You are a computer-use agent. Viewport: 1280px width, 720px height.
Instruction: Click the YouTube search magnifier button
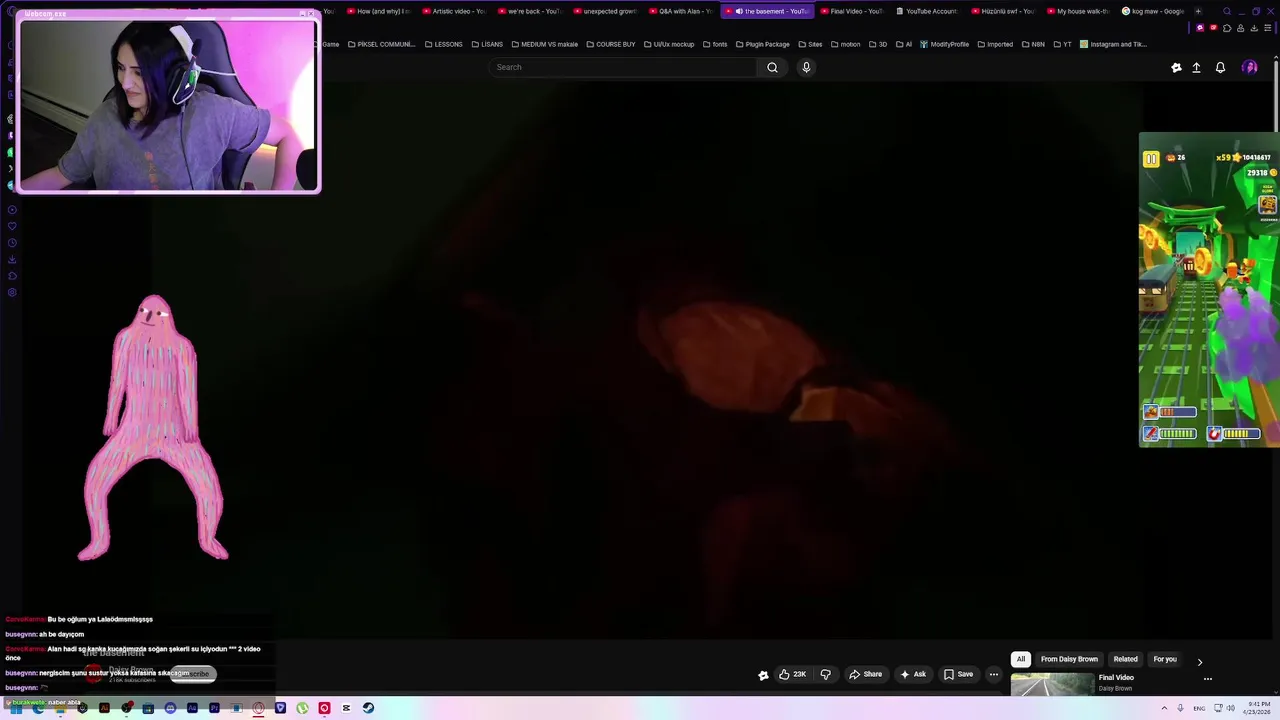(772, 67)
